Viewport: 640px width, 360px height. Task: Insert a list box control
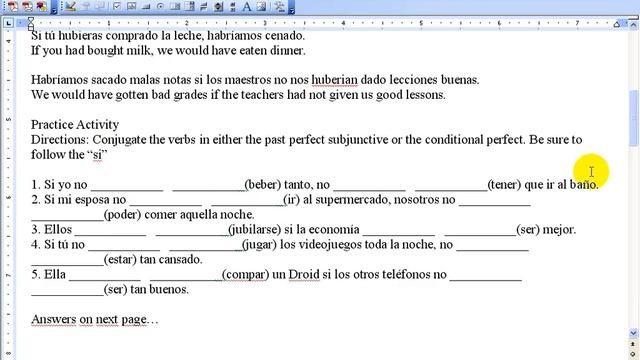pyautogui.click(x=175, y=6)
